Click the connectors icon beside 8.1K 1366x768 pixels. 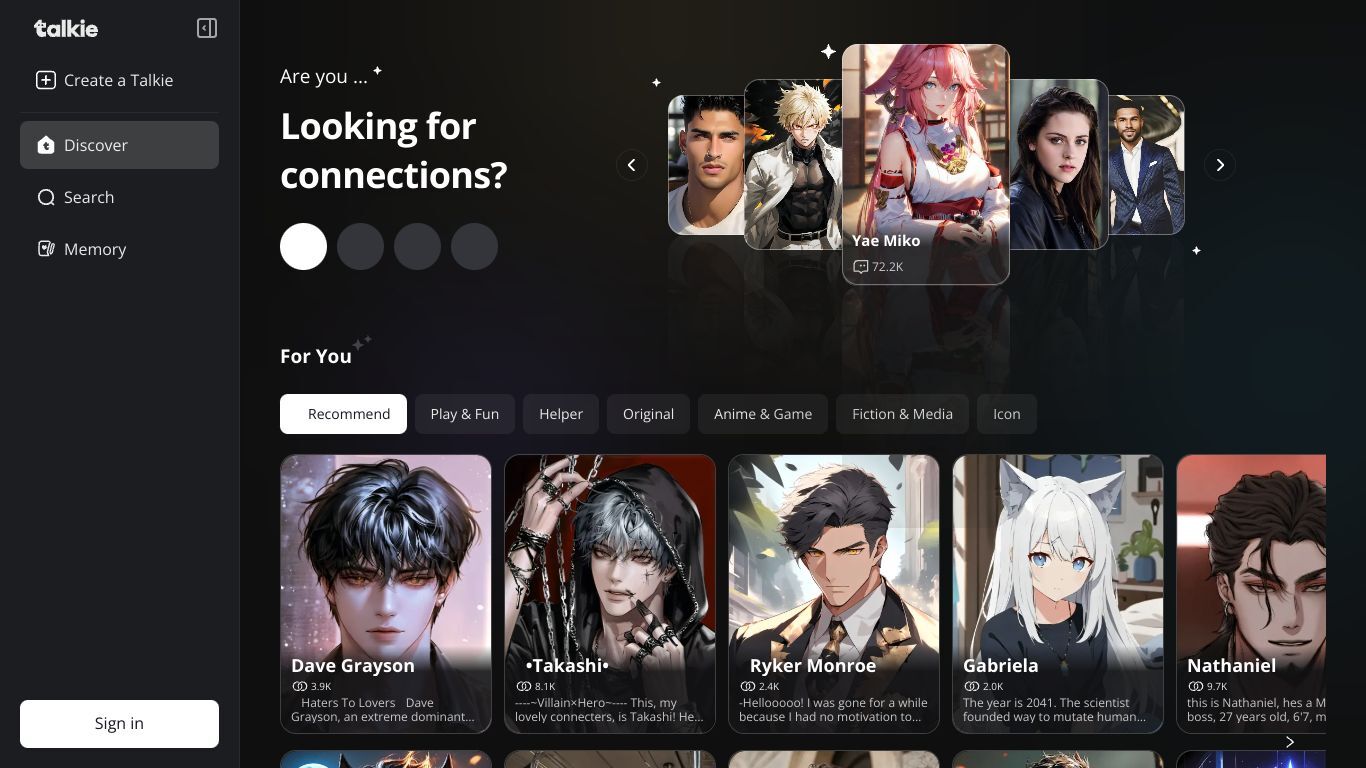pos(523,687)
